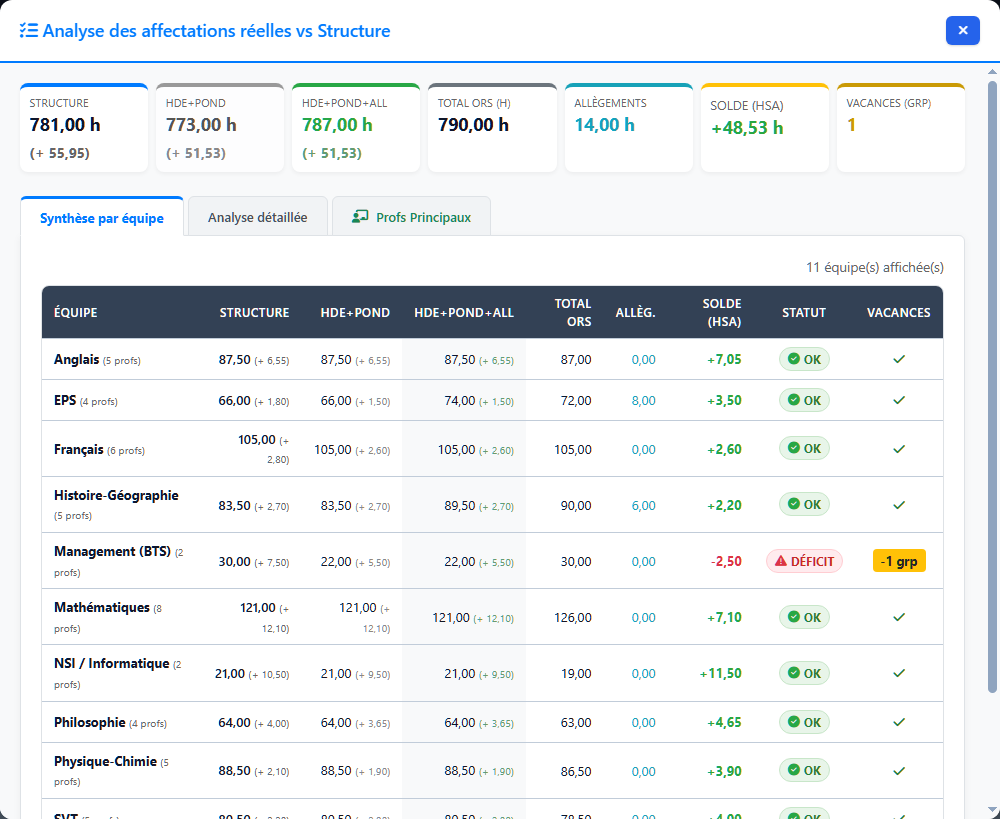Click the 8,00 allègement value for EPS

tap(643, 401)
